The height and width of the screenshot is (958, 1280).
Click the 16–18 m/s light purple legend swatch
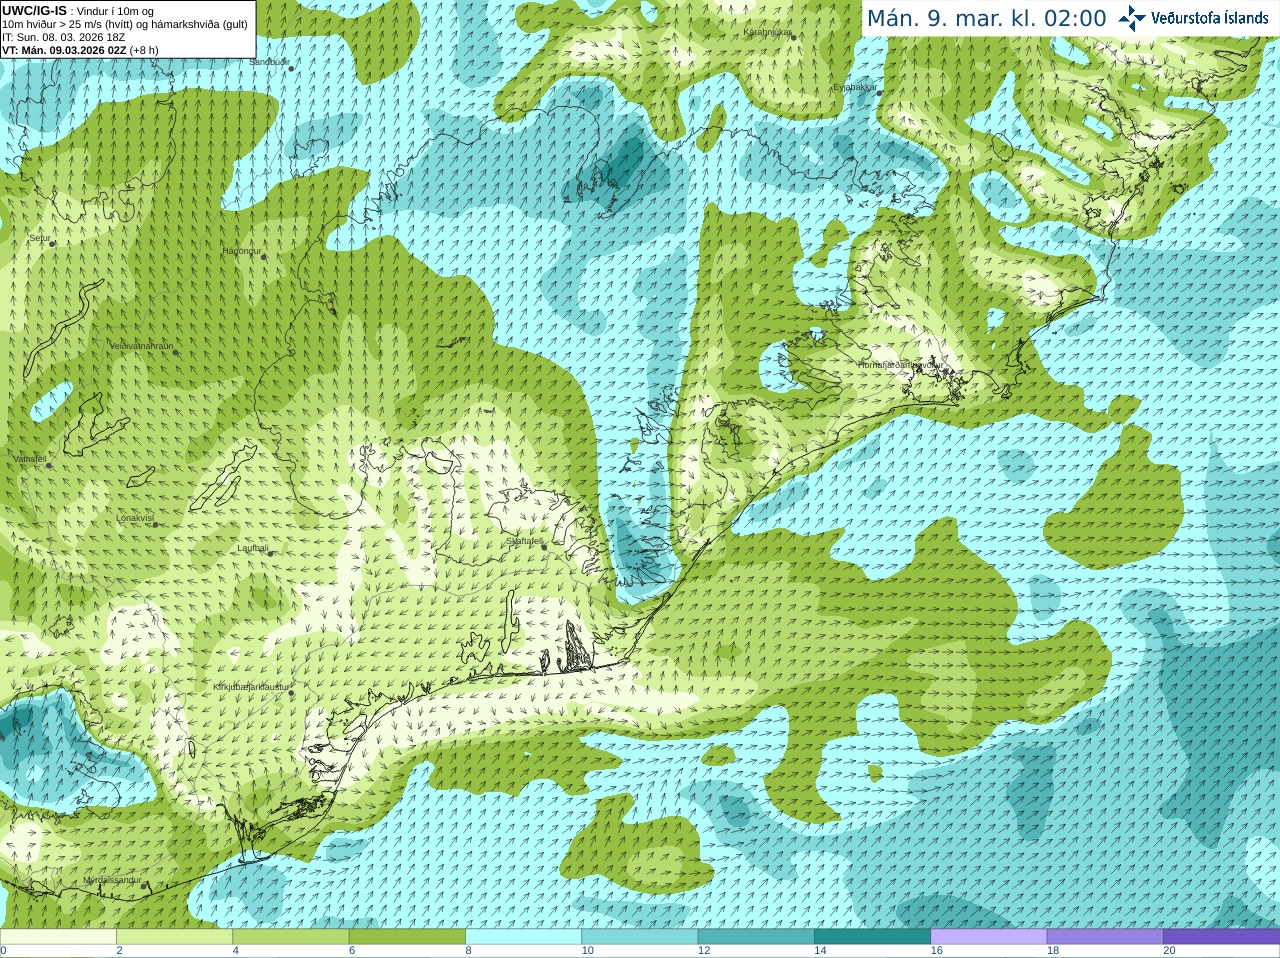click(x=989, y=937)
